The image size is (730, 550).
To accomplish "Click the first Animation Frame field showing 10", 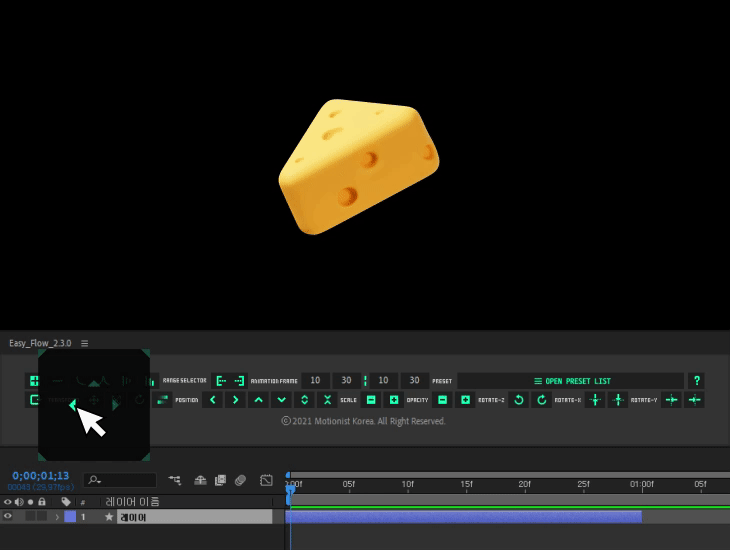I will pos(315,380).
